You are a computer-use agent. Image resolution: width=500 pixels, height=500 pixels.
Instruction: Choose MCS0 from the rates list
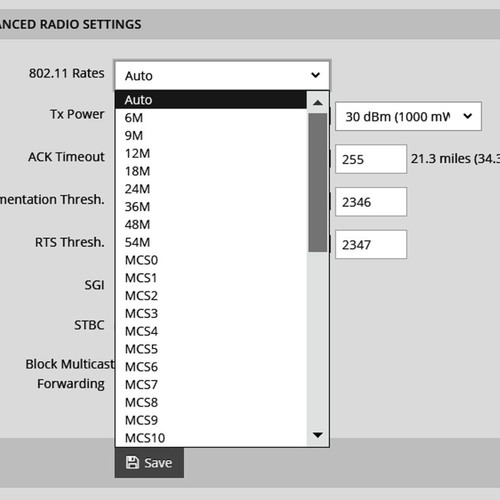[x=211, y=260]
